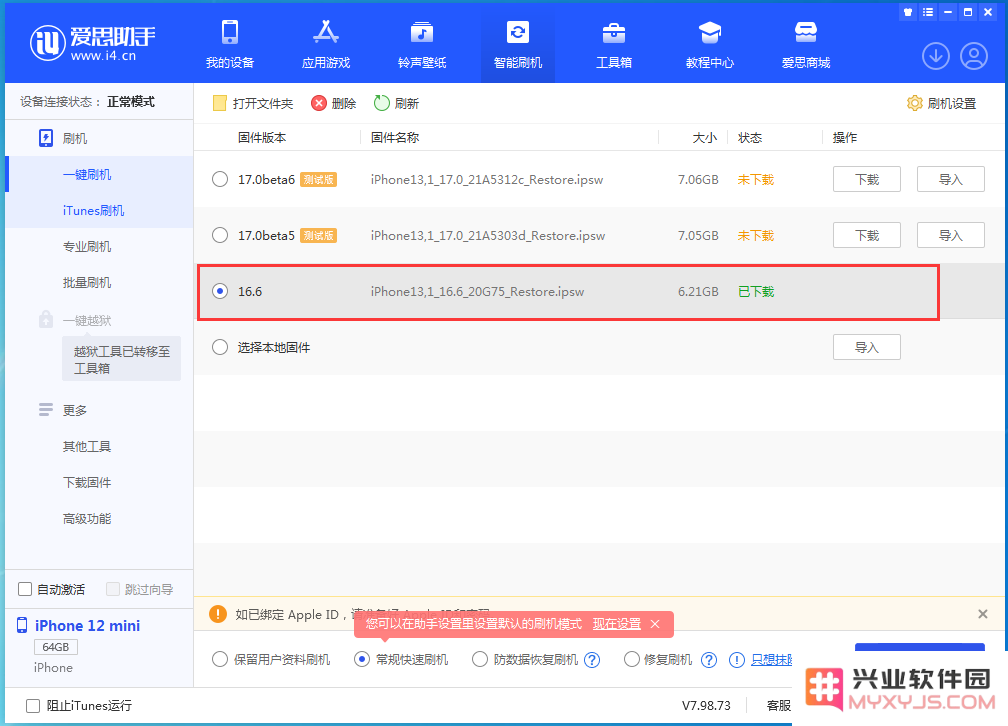Click help icon next to 修复刷机
This screenshot has height=726, width=1008.
pyautogui.click(x=708, y=660)
